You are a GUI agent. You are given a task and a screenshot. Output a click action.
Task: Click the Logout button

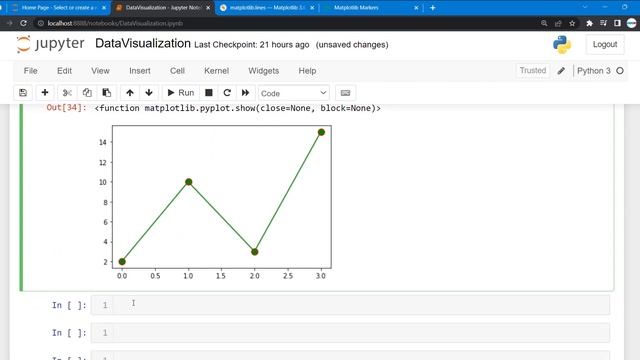tap(605, 44)
